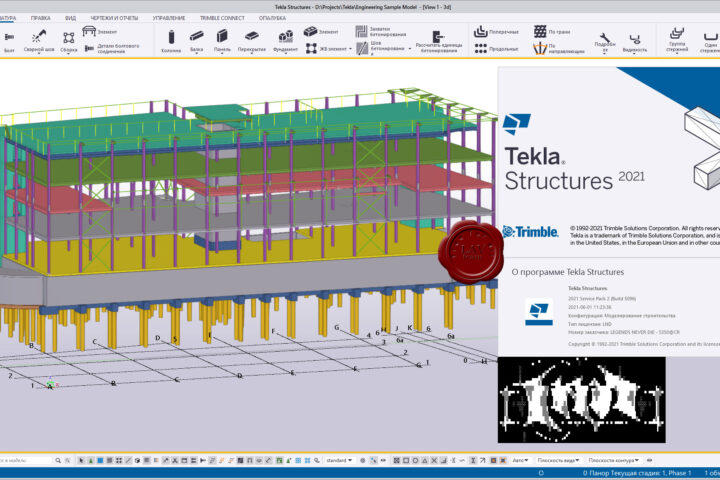Open the 'standard' selection filter dropdown
This screenshot has width=720, height=480.
339,460
